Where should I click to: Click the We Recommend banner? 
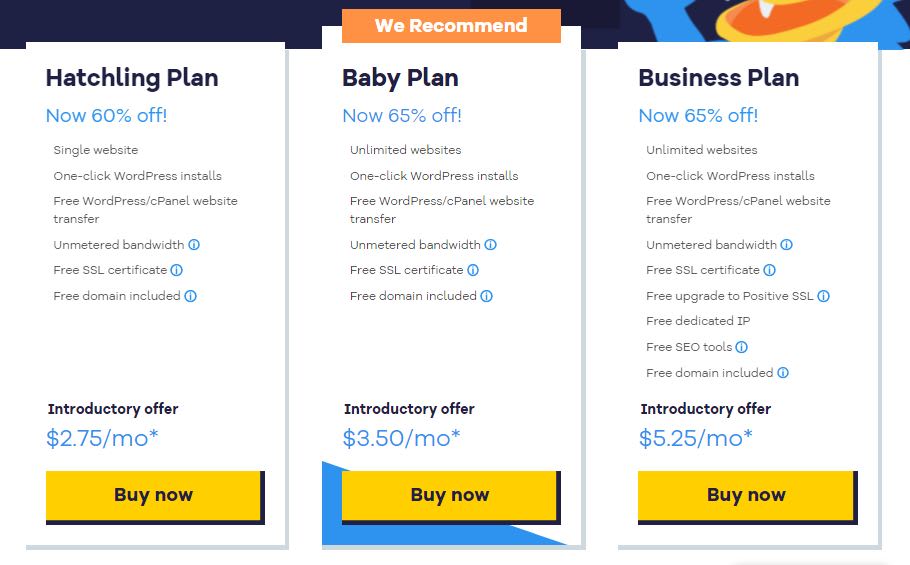[x=451, y=26]
